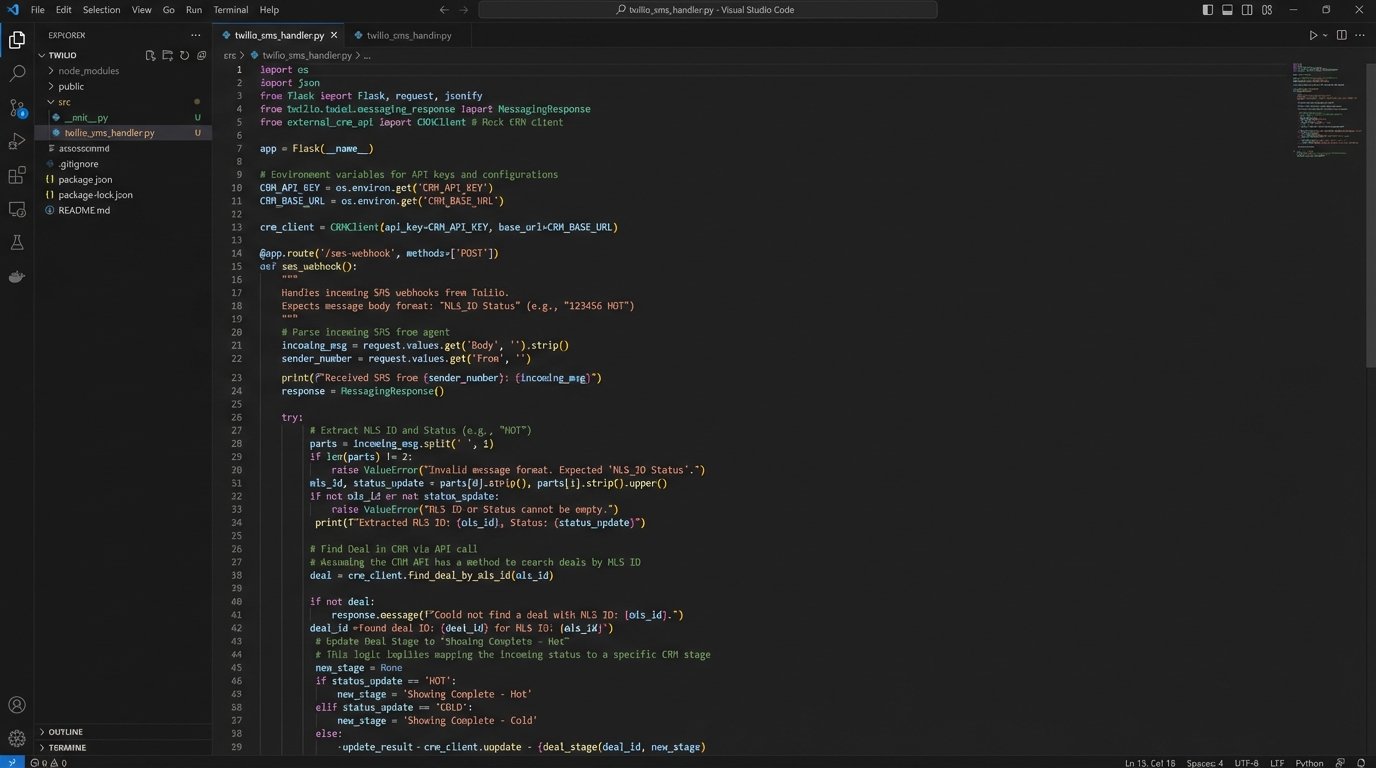Open the Docker whale icon view

[x=17, y=277]
